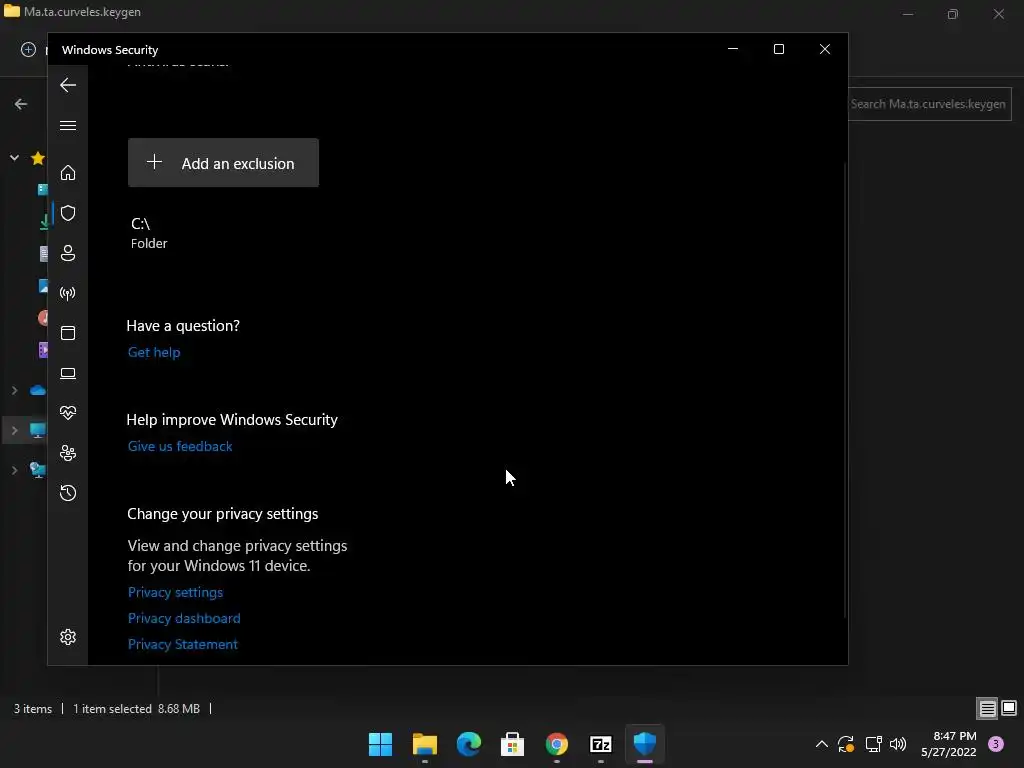This screenshot has width=1024, height=768.
Task: Open the Get help link
Action: 154,353
